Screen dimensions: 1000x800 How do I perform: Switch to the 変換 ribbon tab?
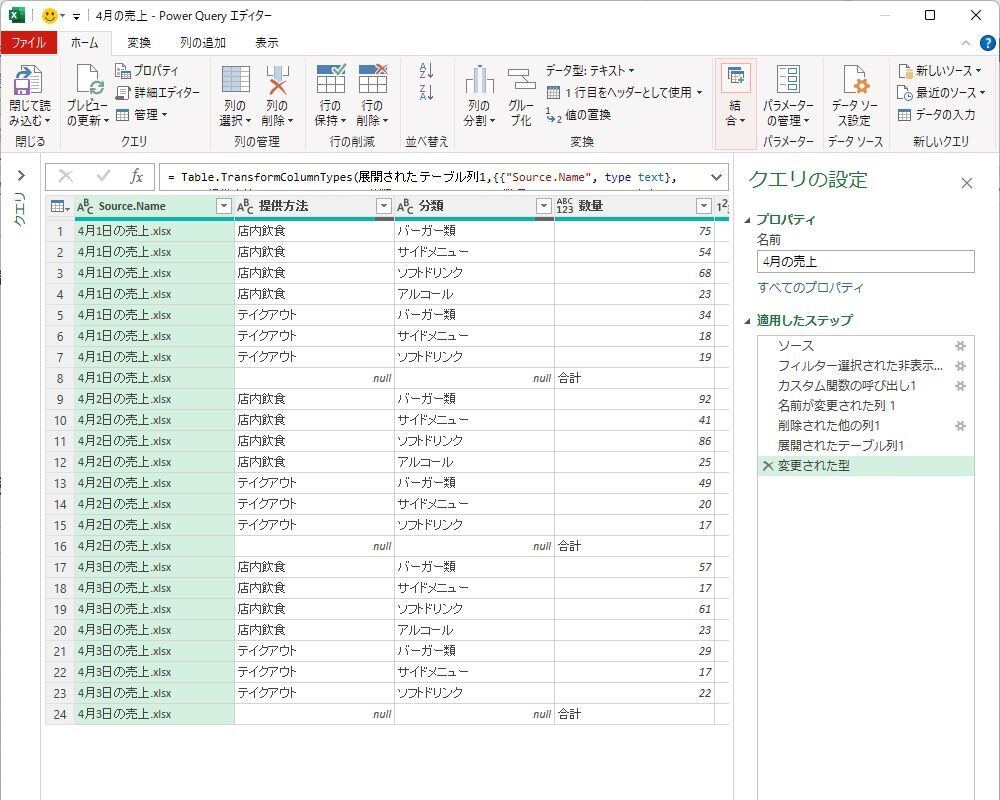[x=139, y=43]
